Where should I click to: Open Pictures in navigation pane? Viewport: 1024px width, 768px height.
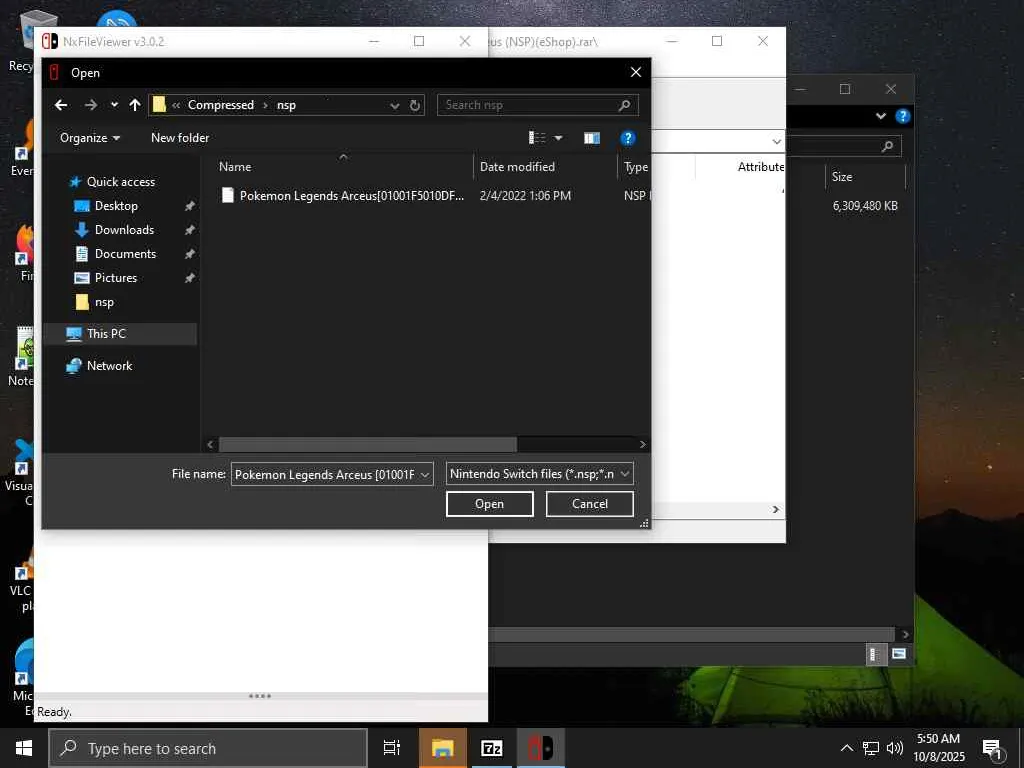click(116, 278)
